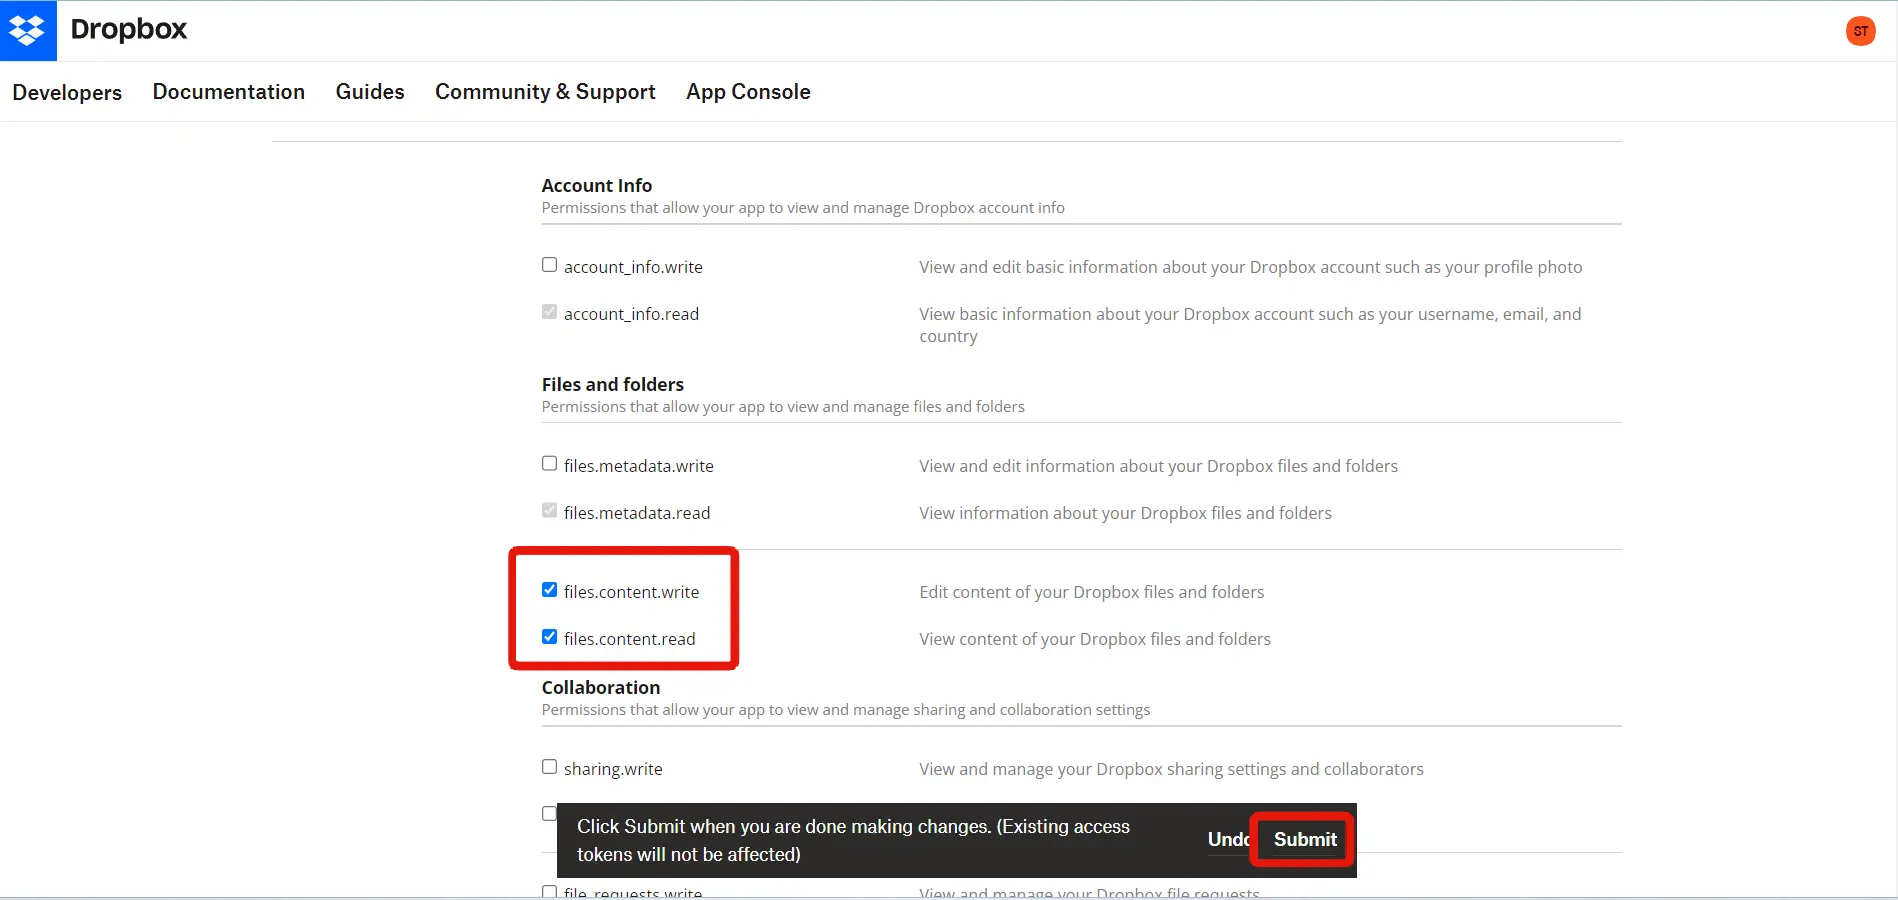Open the Guides nav item
The height and width of the screenshot is (900, 1898).
pyautogui.click(x=370, y=92)
